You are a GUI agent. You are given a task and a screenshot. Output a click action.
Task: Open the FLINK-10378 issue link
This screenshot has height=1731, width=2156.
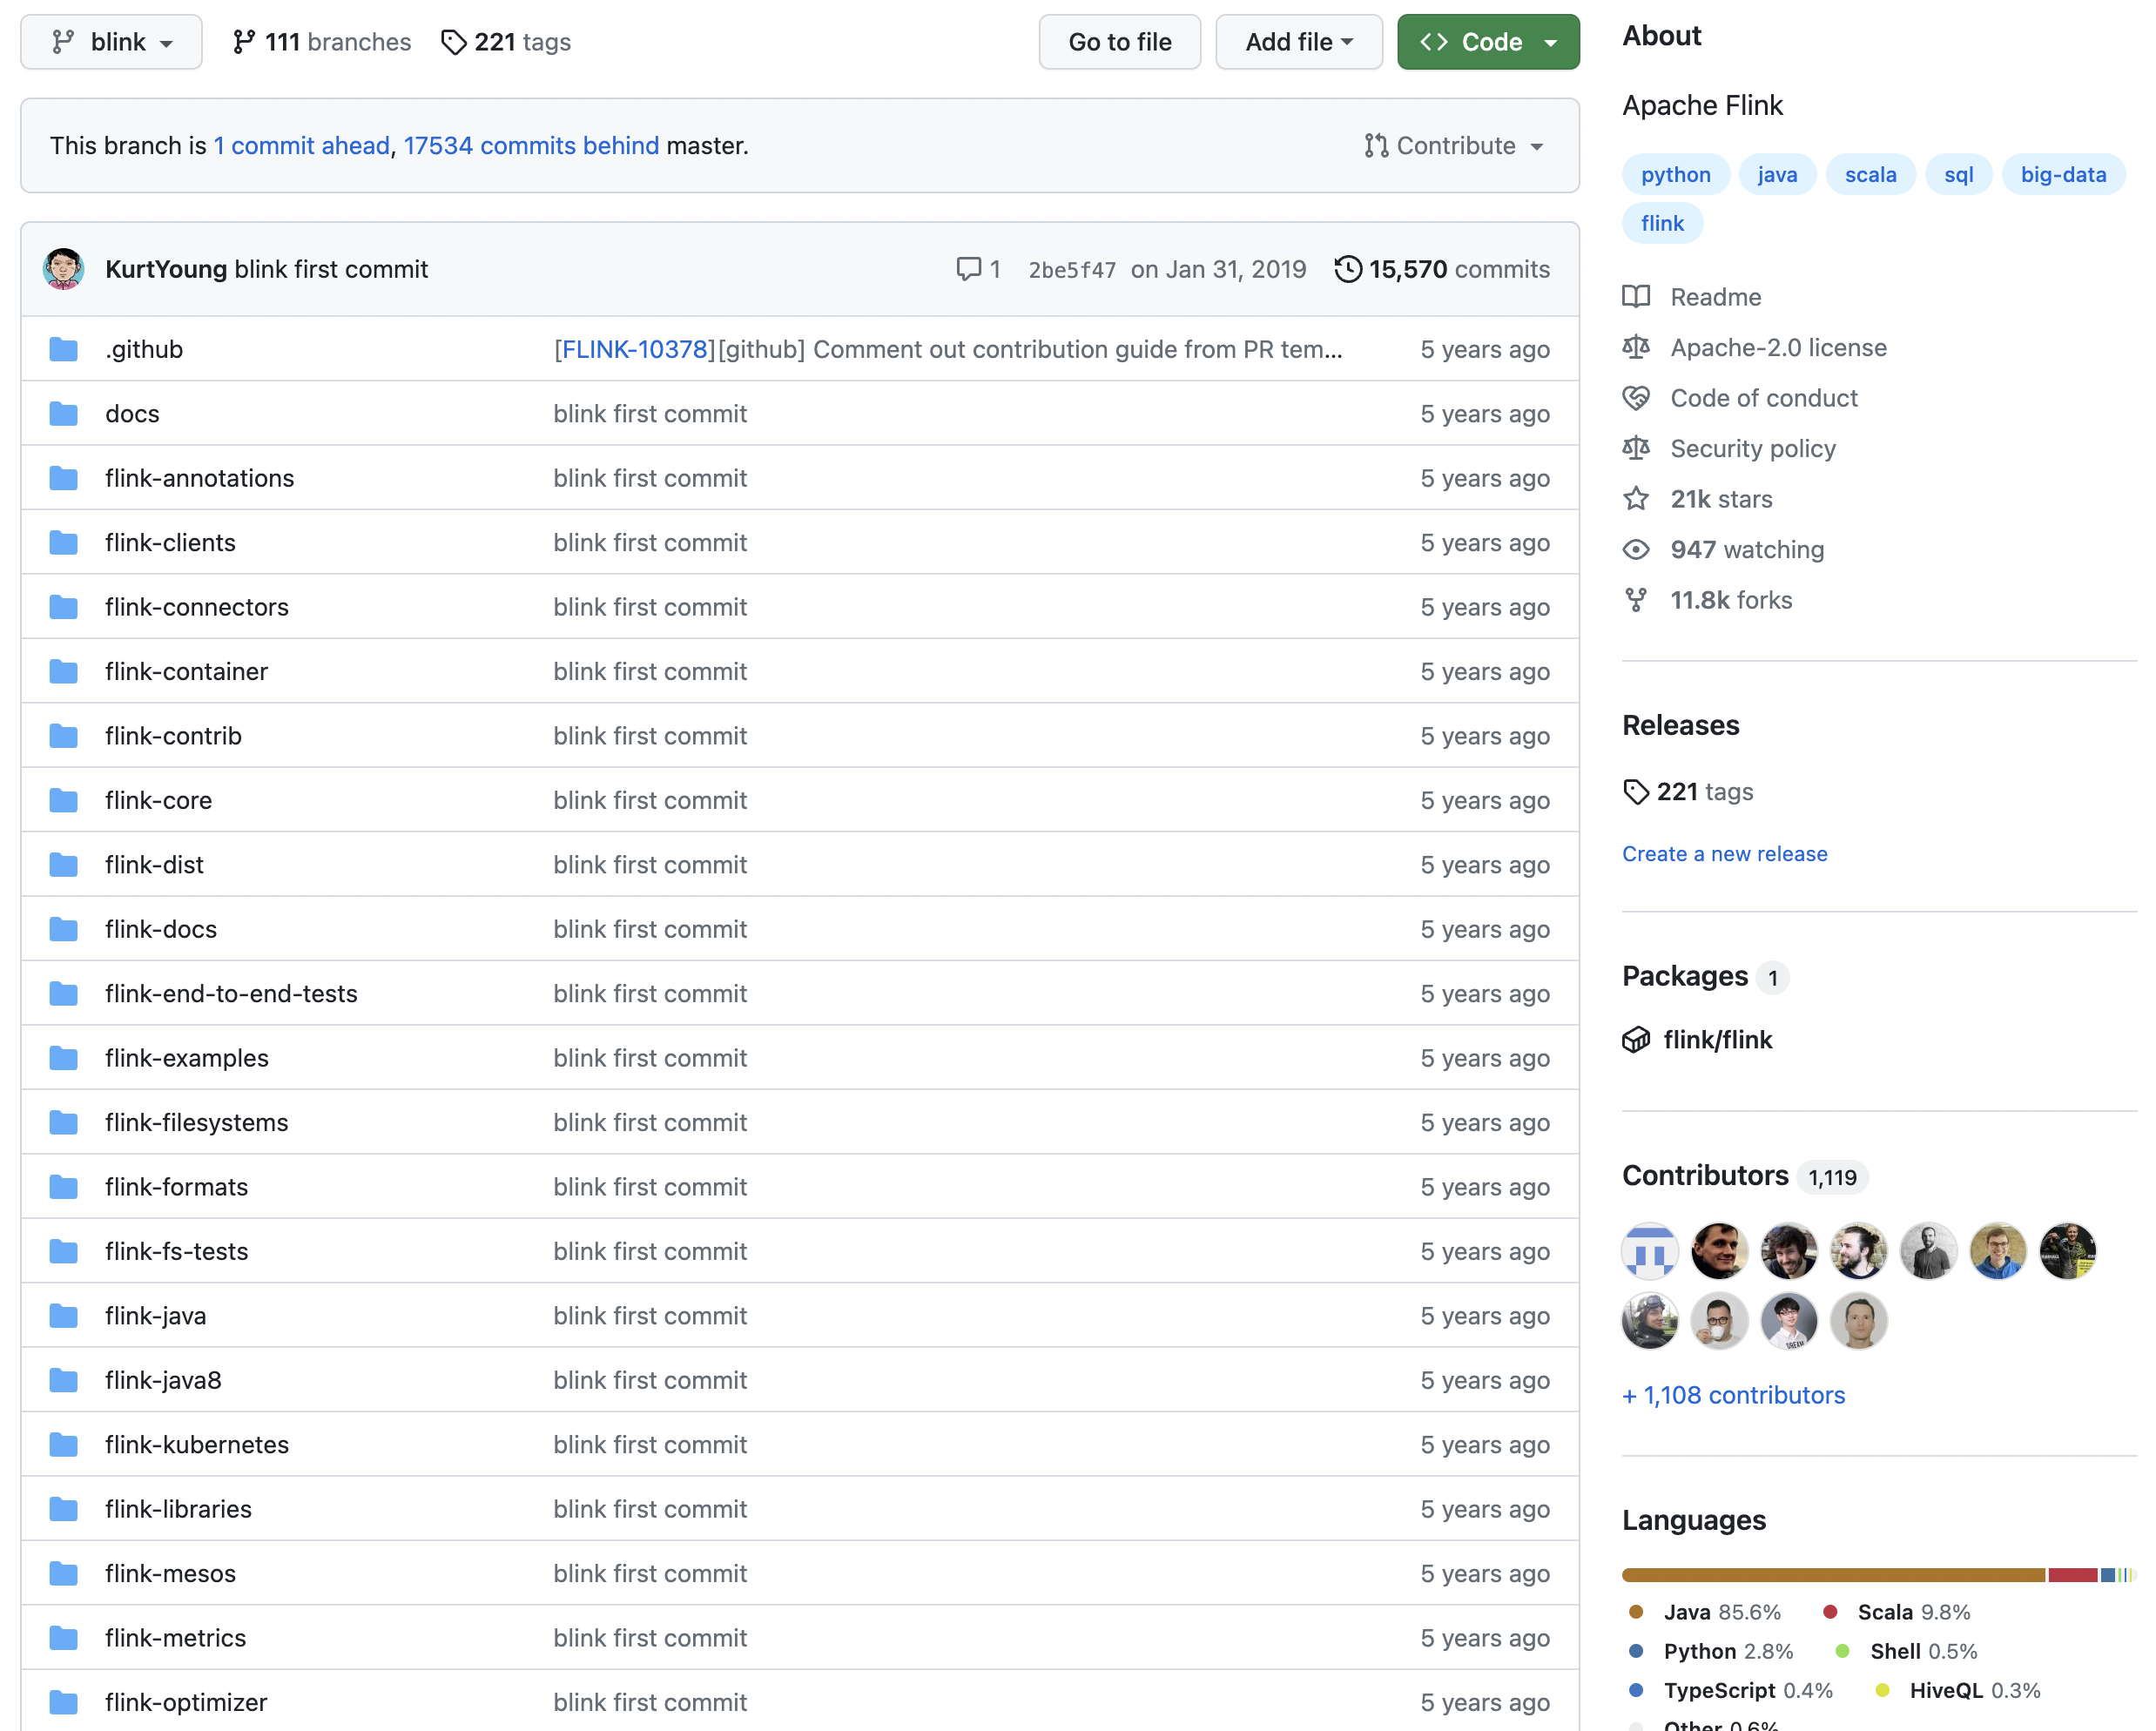tap(634, 349)
